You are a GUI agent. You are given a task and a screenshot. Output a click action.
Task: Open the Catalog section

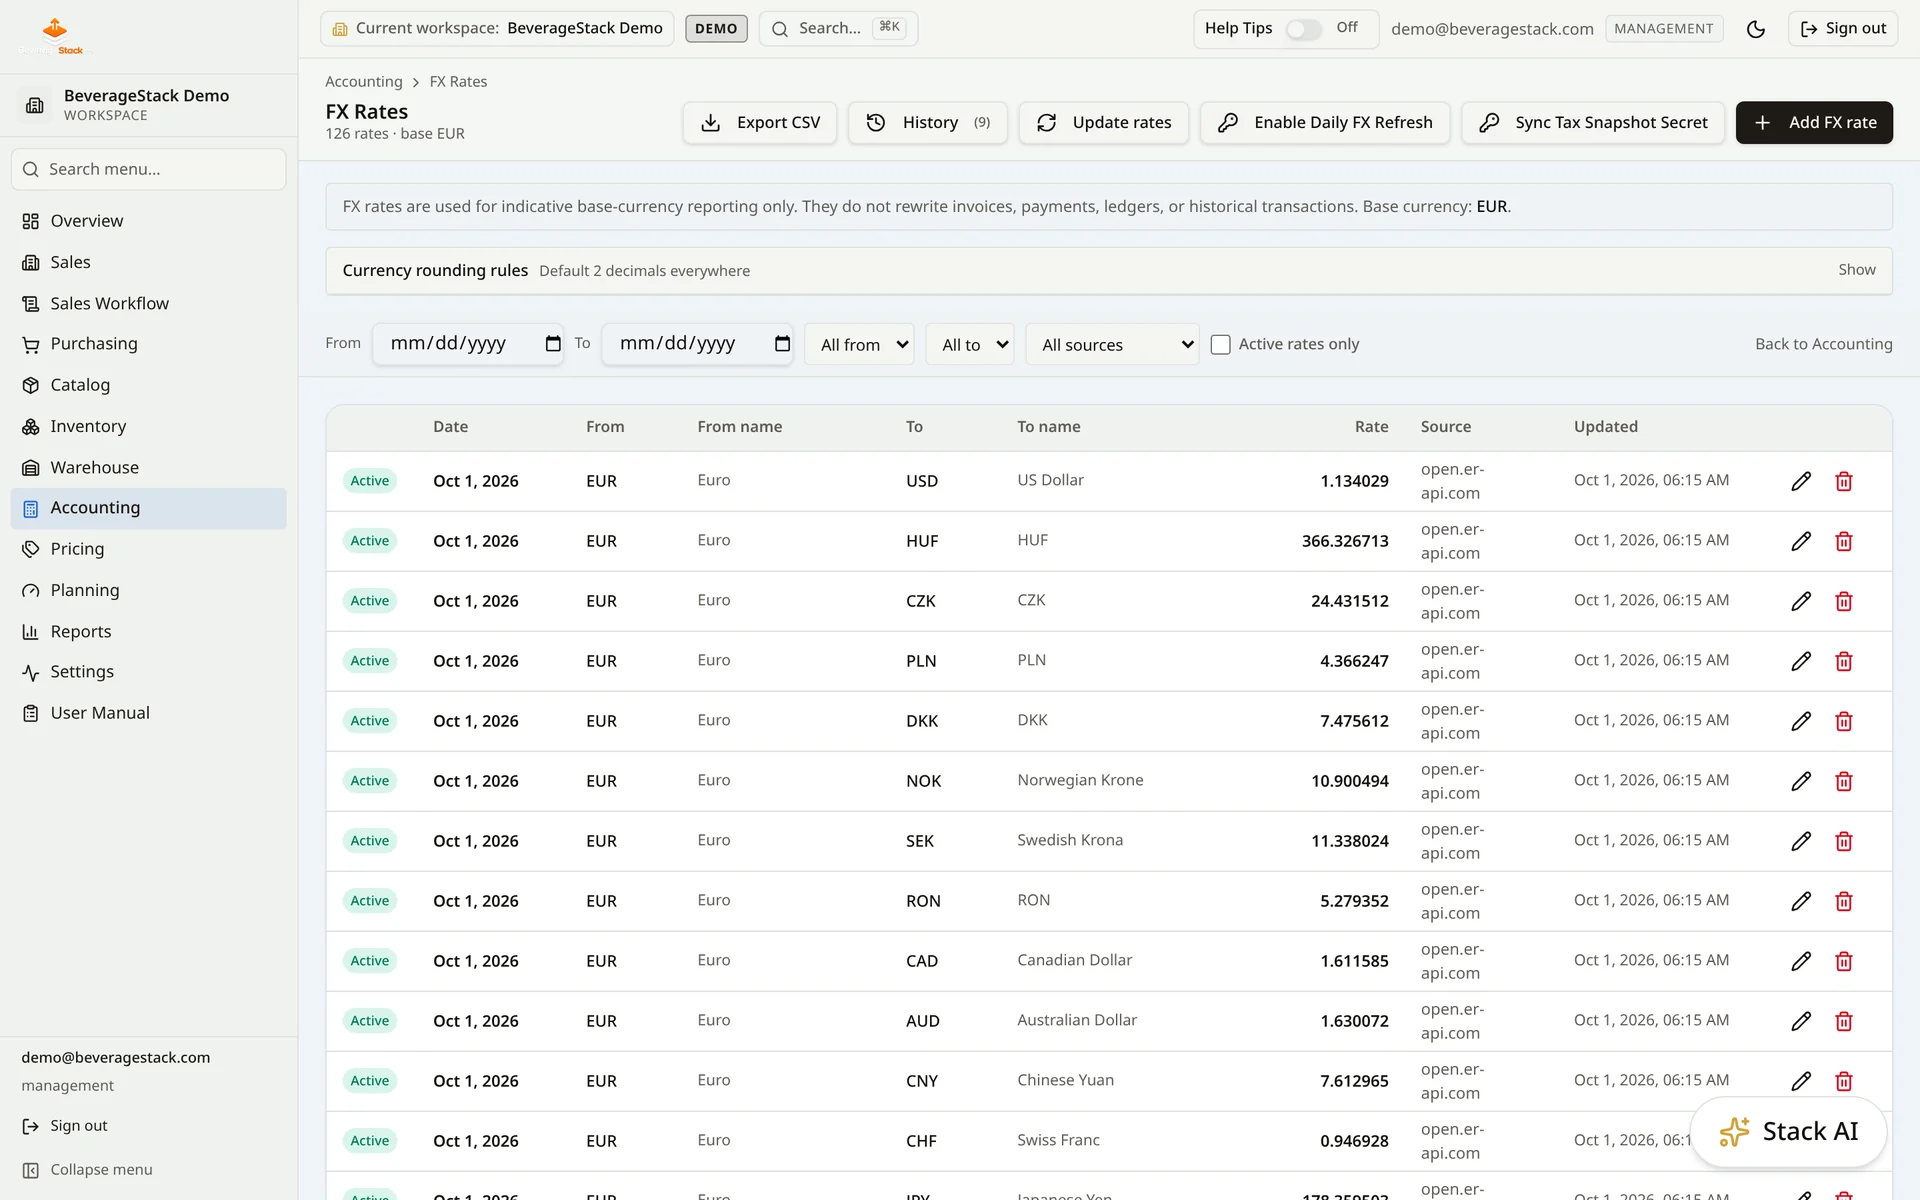click(148, 385)
